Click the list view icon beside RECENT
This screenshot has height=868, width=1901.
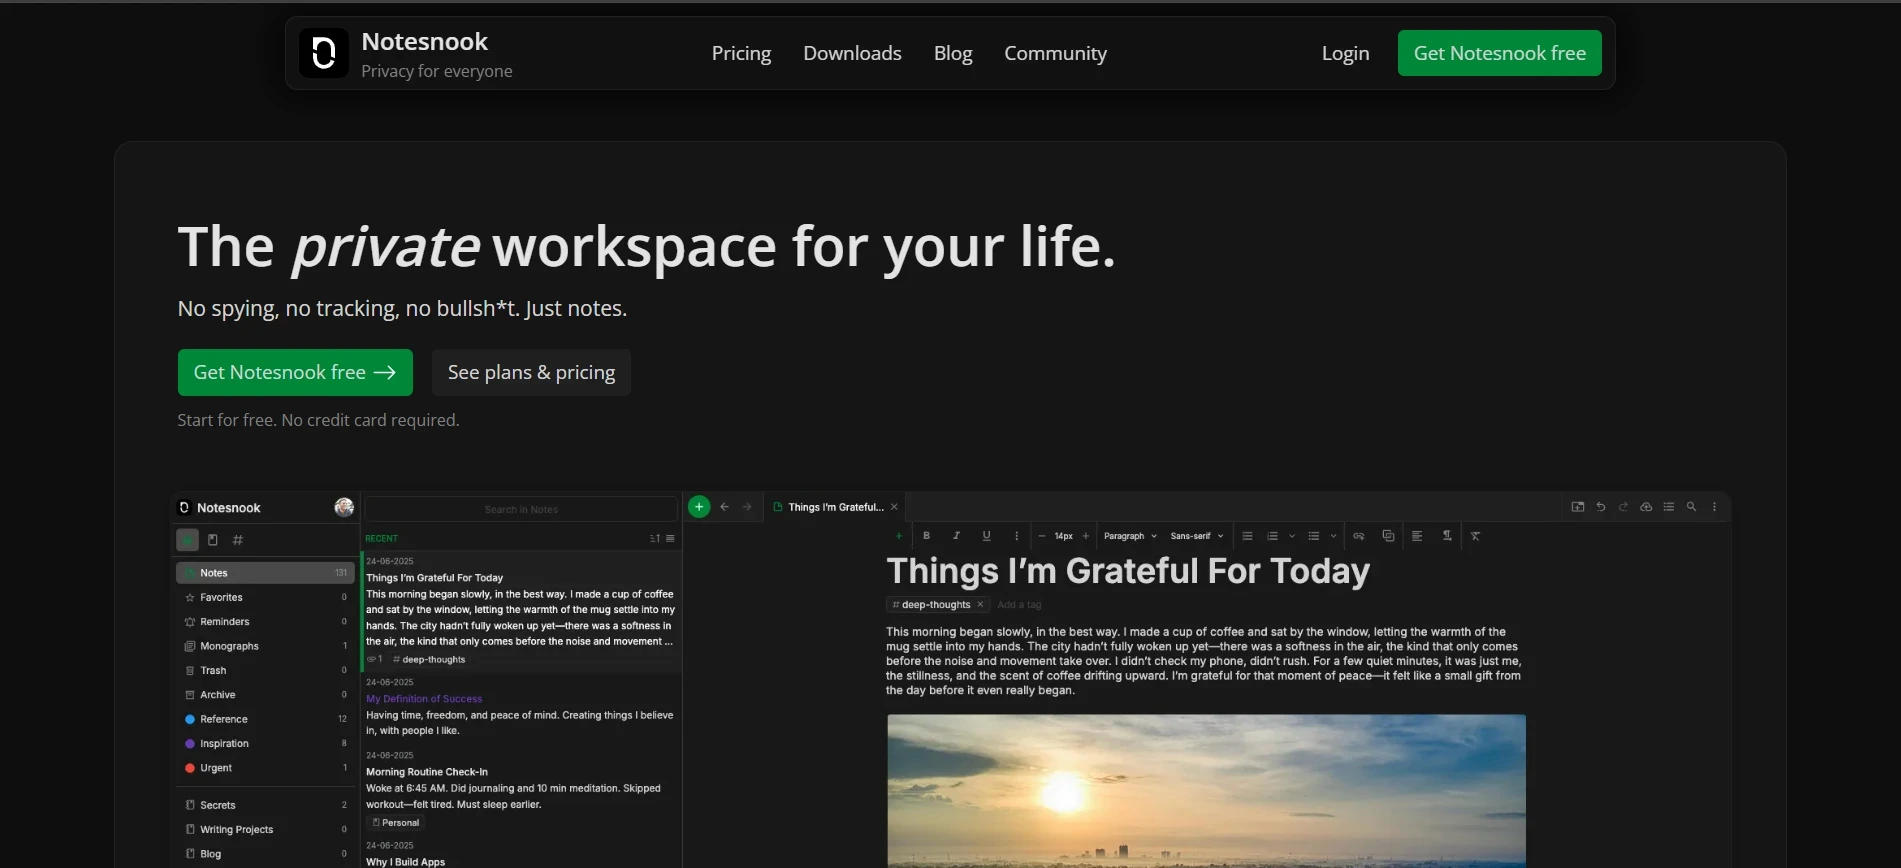click(670, 538)
